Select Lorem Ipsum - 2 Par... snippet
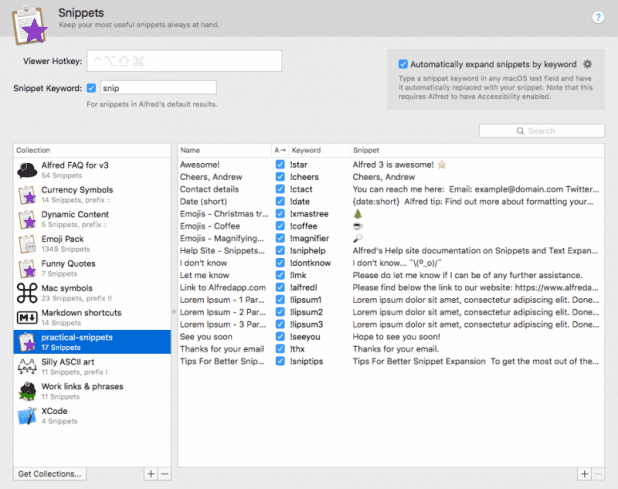 (x=391, y=312)
